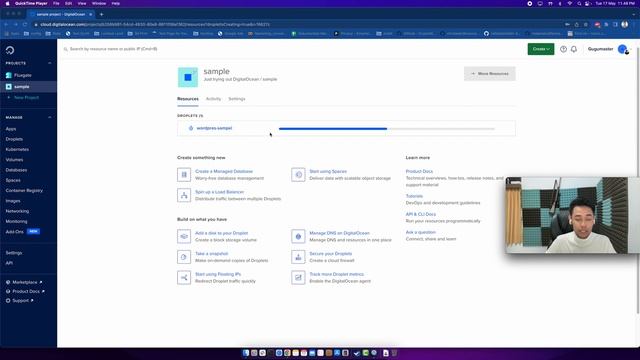Open the Window menu
This screenshot has height=360, width=640.
(x=99, y=3)
